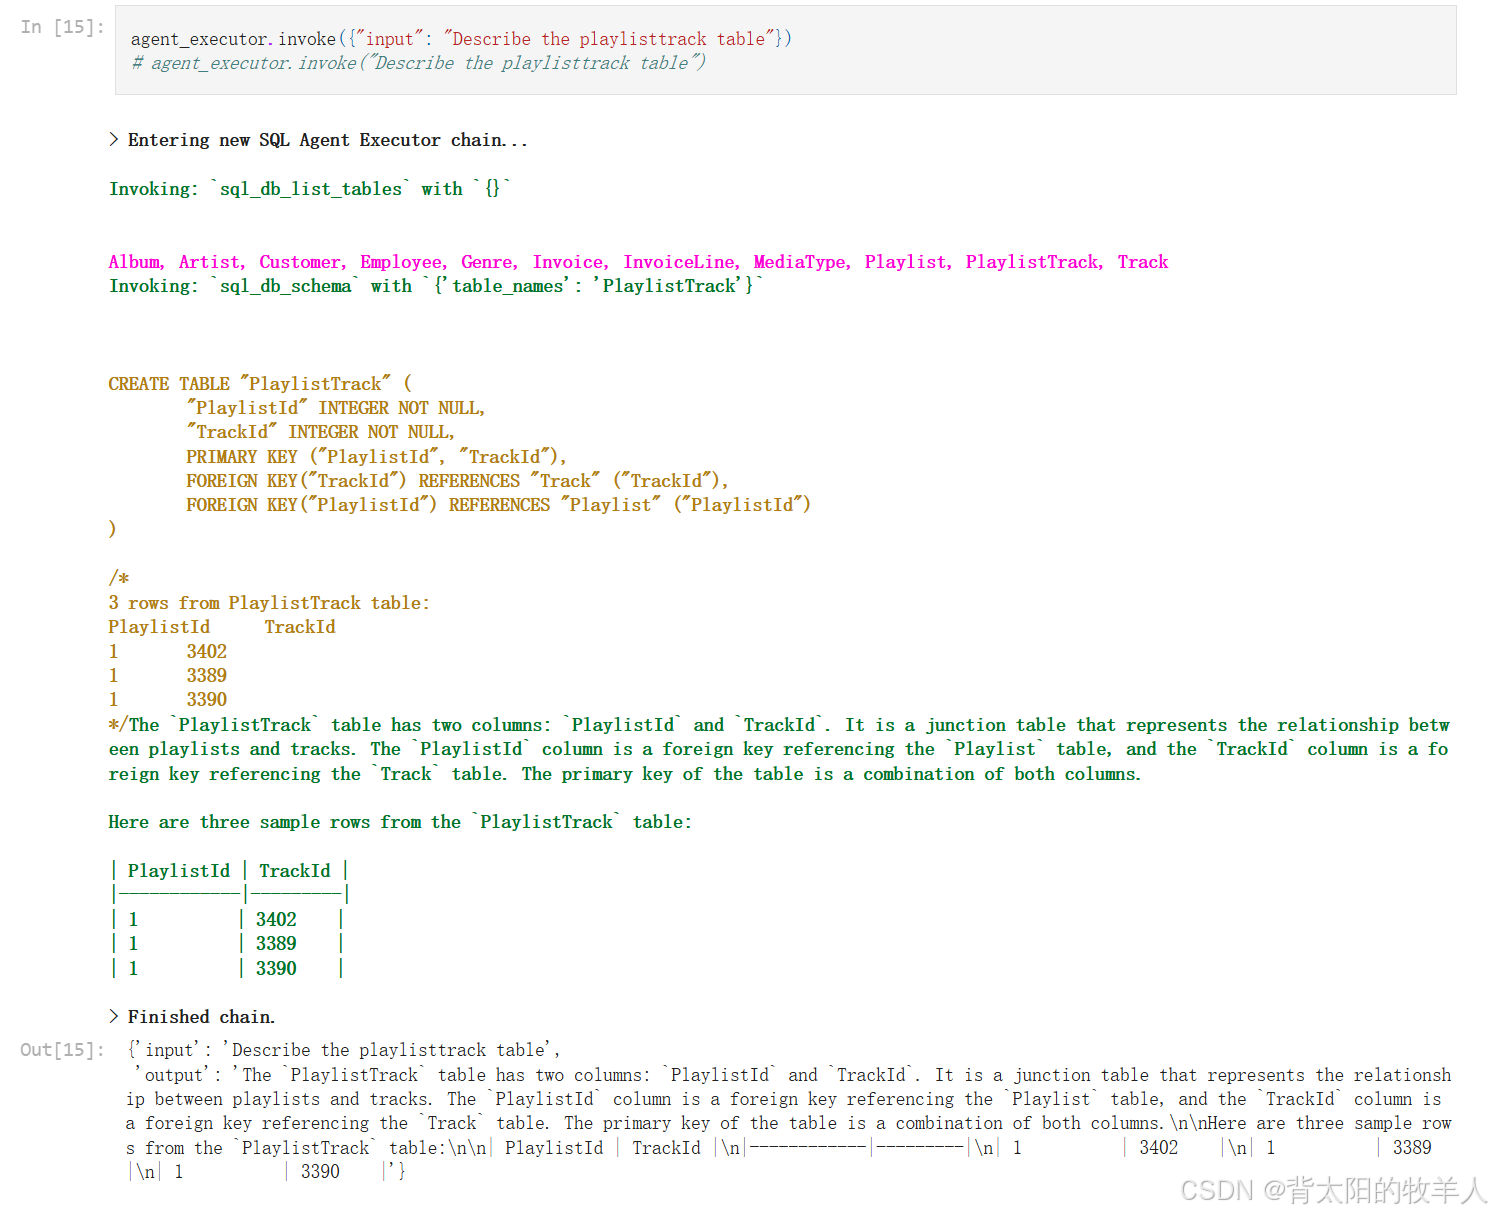Viewport: 1492px width, 1216px height.
Task: Click the CREATE TABLE "PlaylistTrack" line
Action: 260,384
